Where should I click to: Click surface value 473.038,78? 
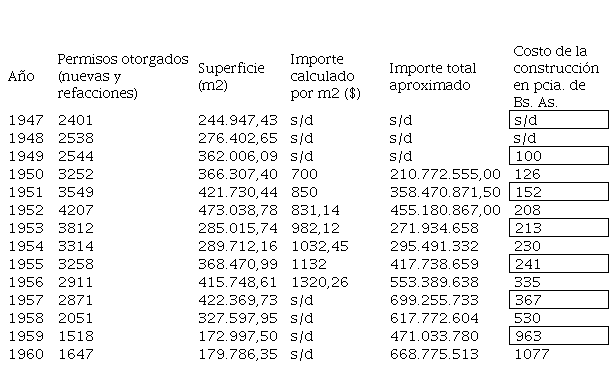pos(238,210)
